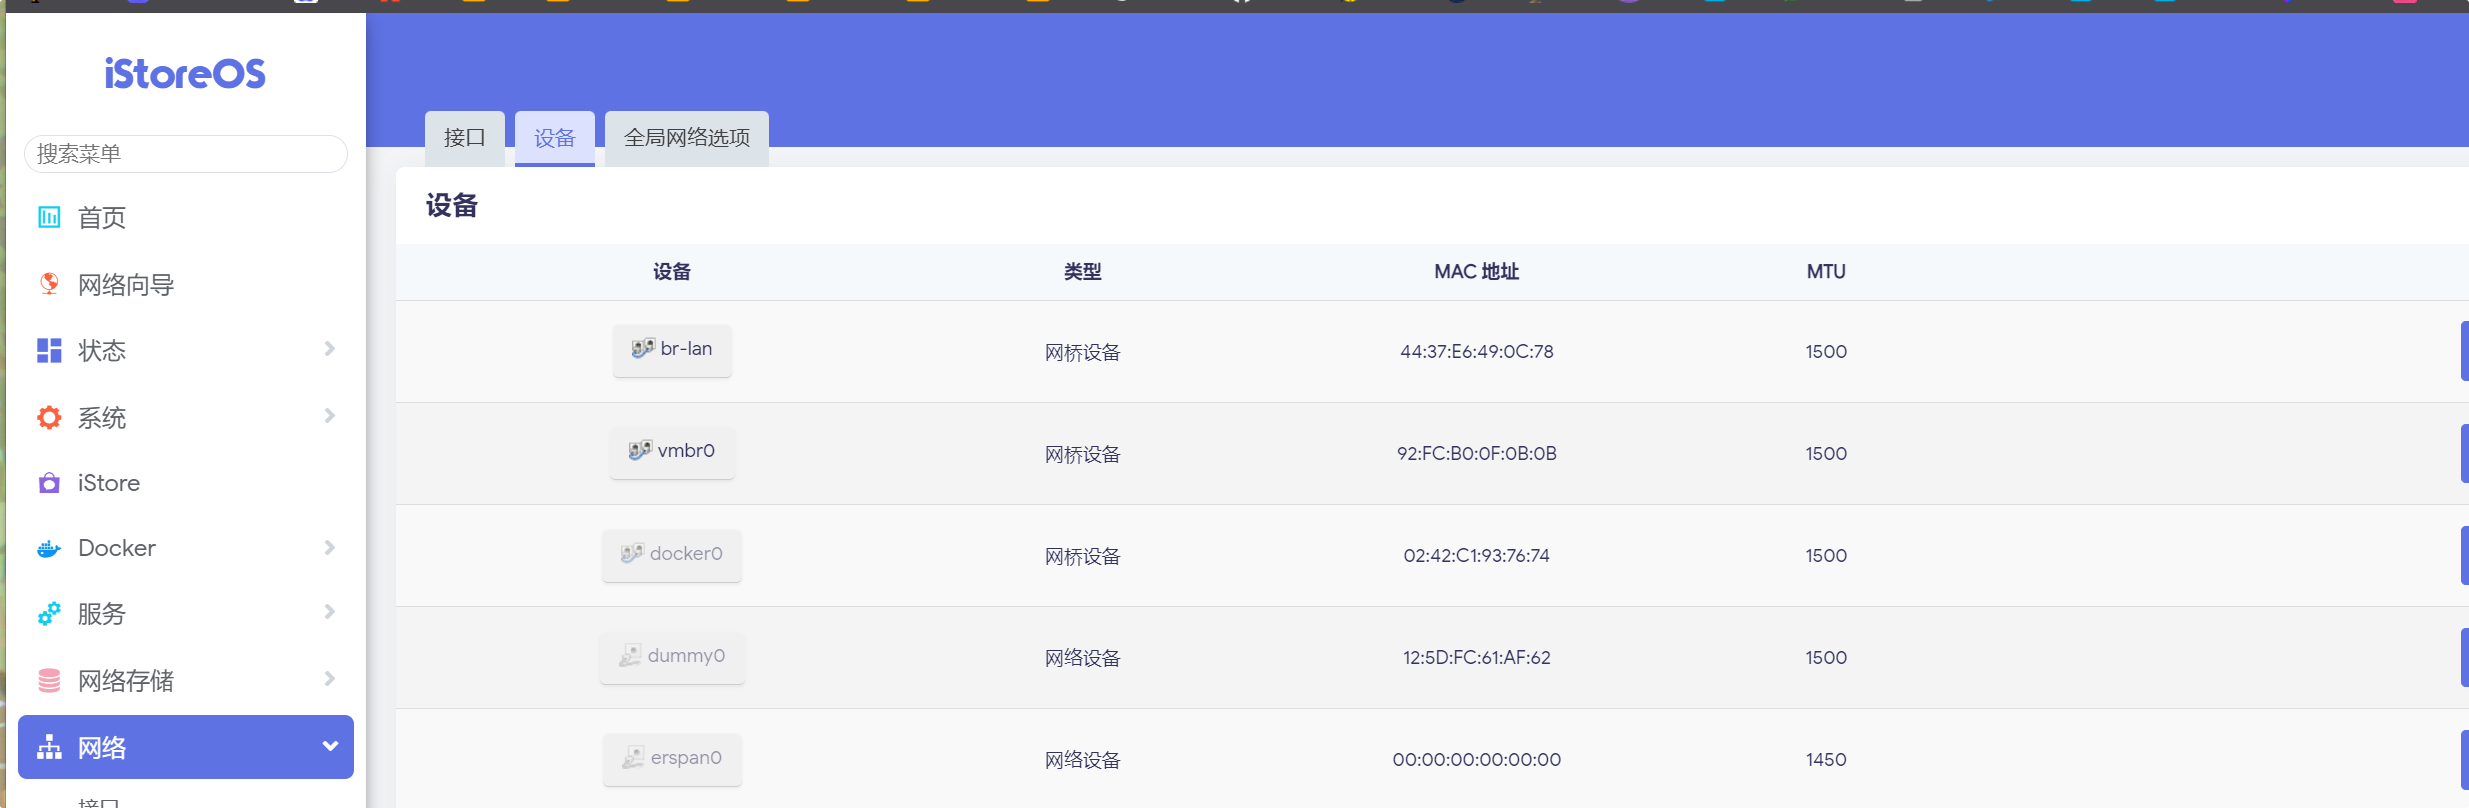Viewport: 2469px width, 808px height.
Task: Expand the 系统 submenu arrow
Action: click(x=330, y=416)
